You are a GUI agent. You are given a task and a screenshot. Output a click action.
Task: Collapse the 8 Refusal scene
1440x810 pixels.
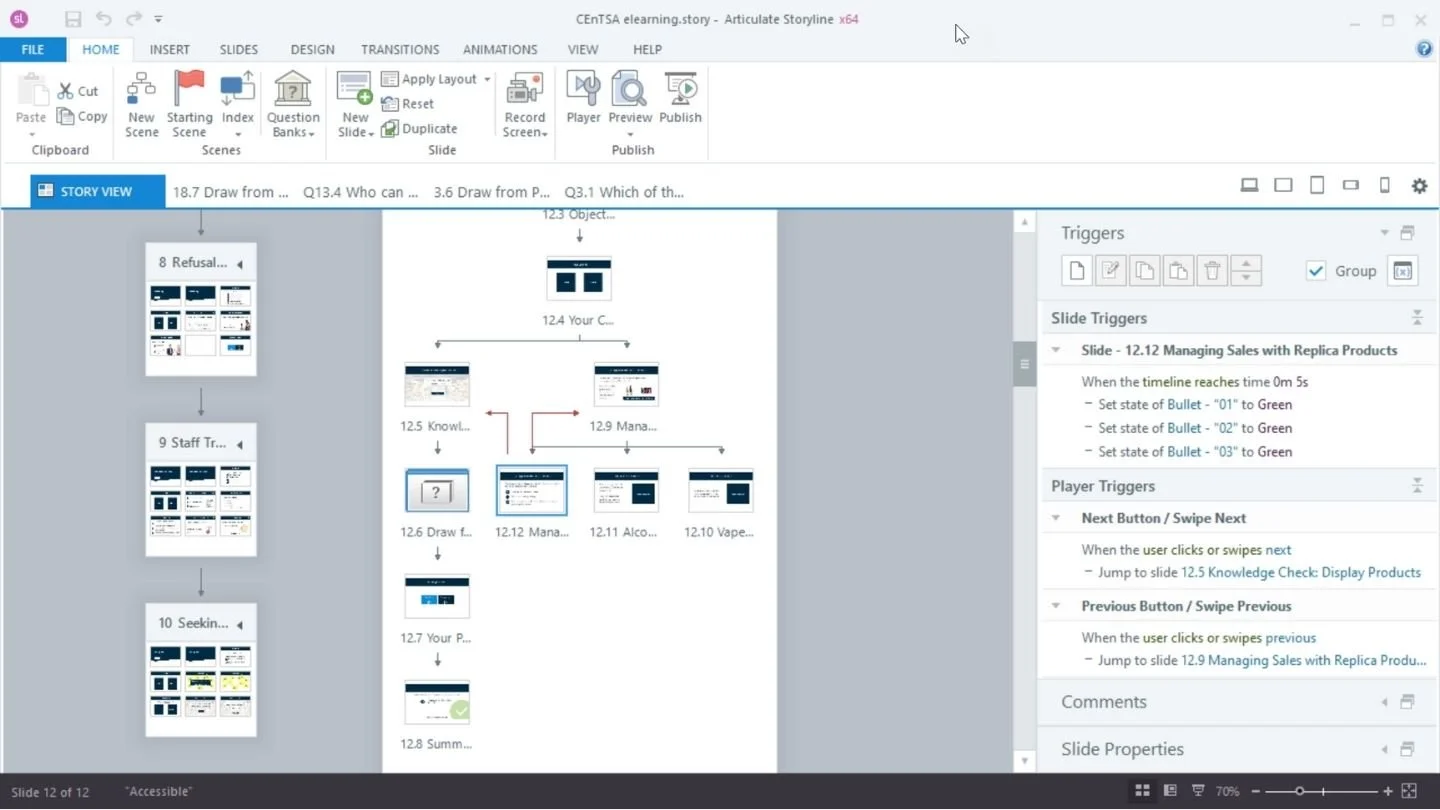(240, 264)
